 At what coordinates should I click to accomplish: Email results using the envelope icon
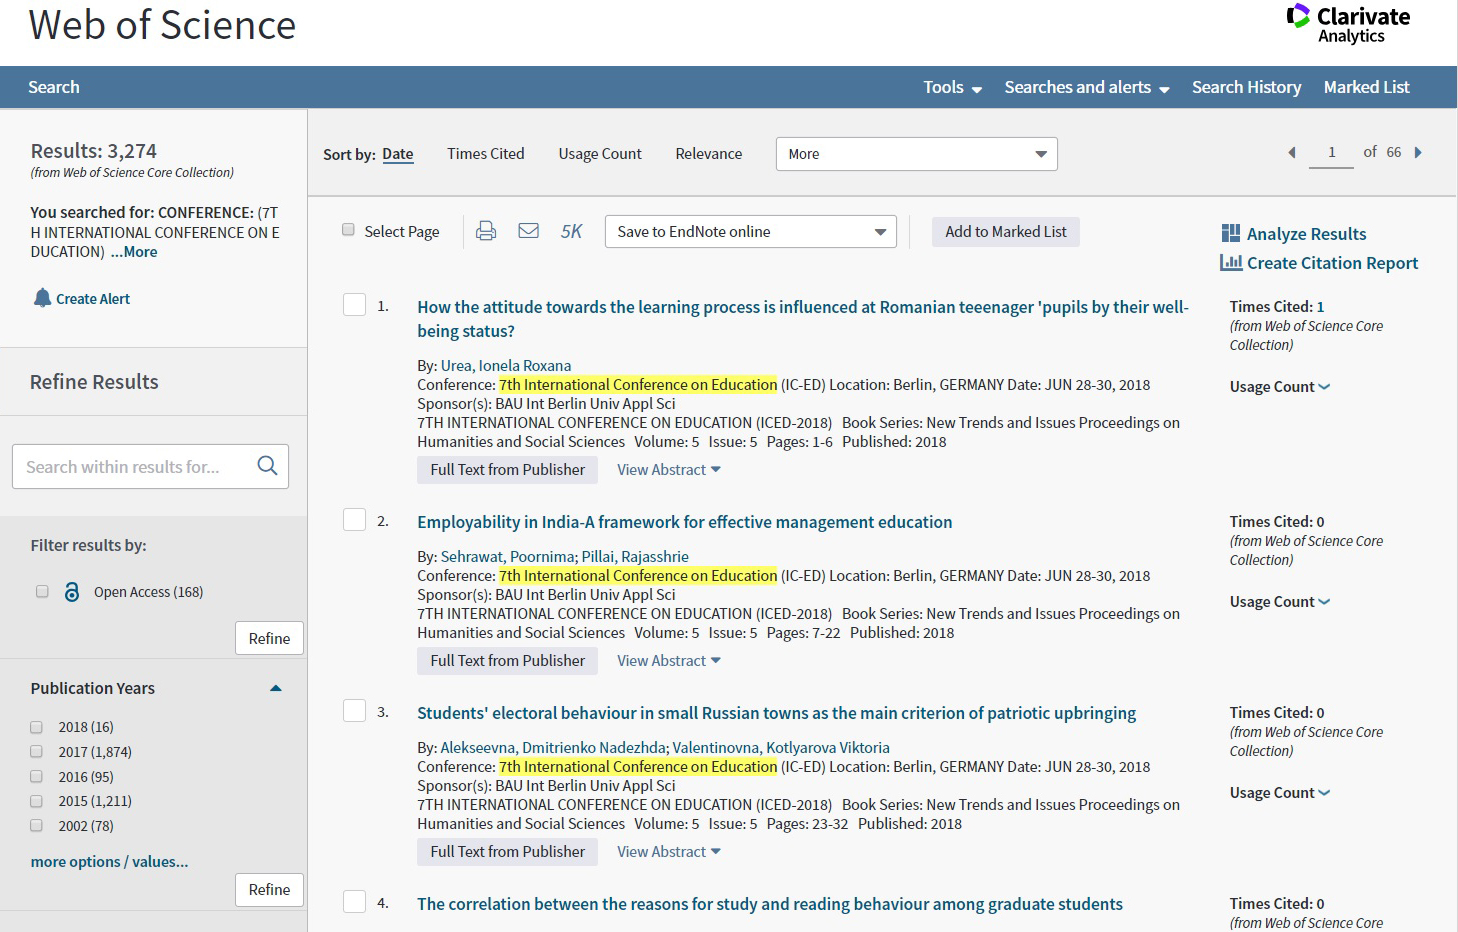(529, 231)
